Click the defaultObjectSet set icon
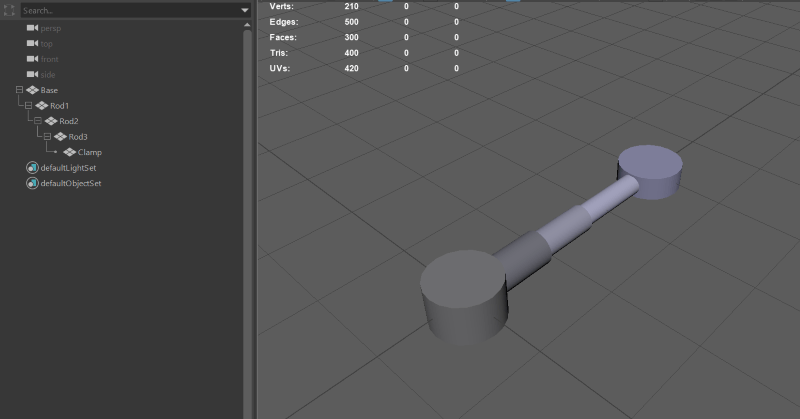This screenshot has width=800, height=419. pos(32,183)
